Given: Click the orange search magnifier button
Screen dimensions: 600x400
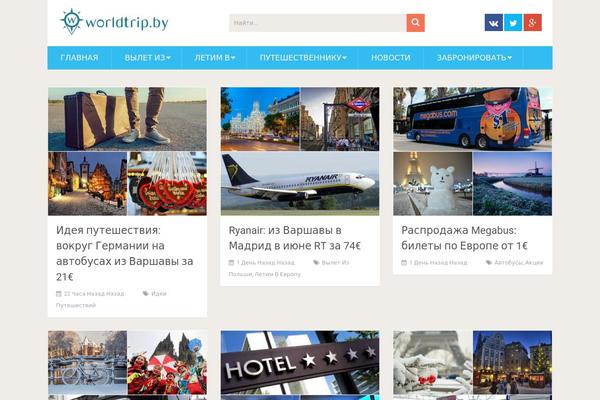Looking at the screenshot, I should (x=415, y=23).
